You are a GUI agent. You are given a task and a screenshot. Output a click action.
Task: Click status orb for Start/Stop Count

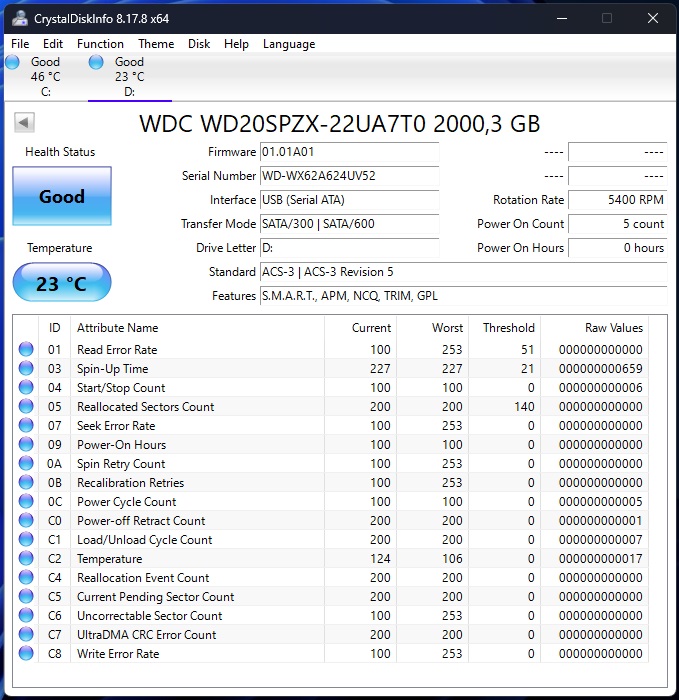pos(26,387)
